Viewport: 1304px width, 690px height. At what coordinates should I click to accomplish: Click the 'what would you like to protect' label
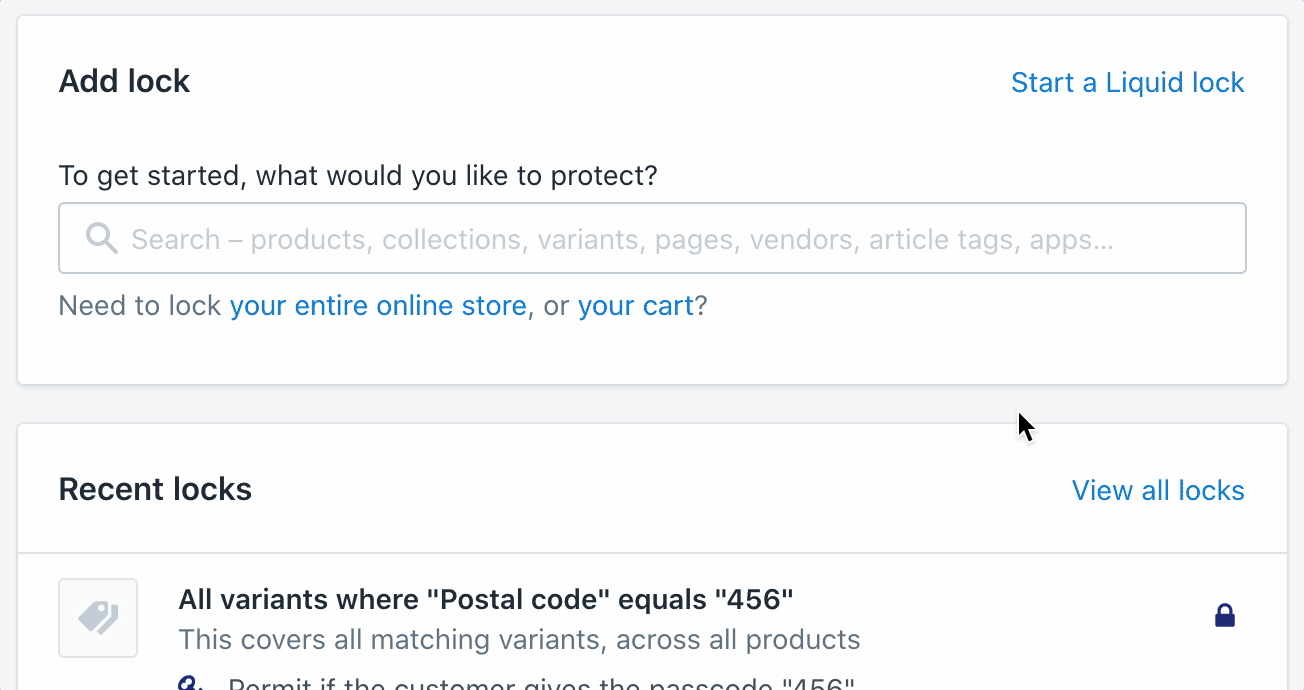click(358, 176)
